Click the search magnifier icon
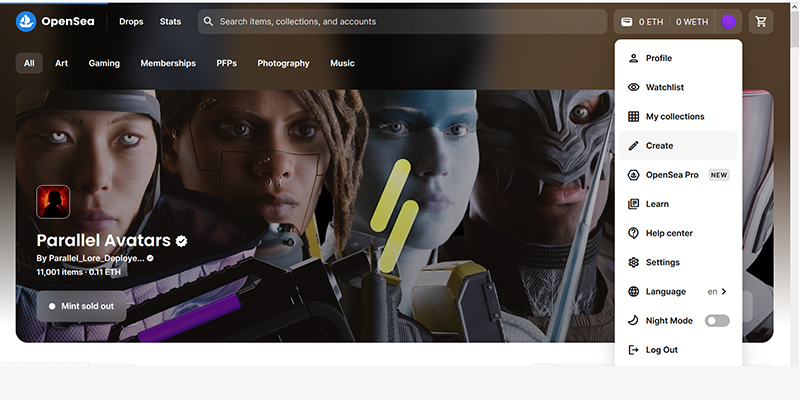This screenshot has width=800, height=400. [208, 21]
